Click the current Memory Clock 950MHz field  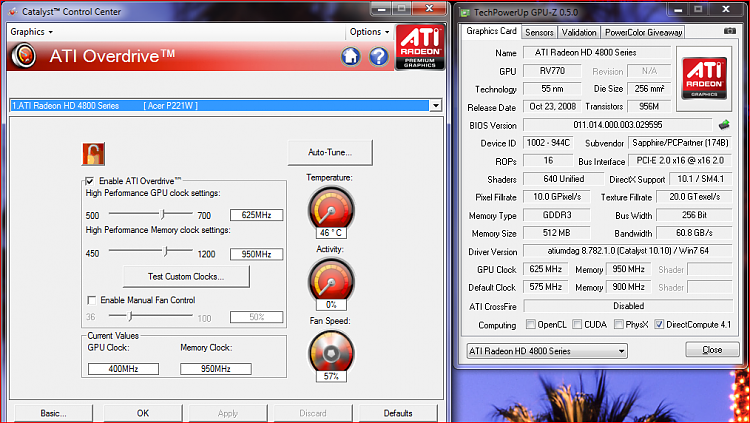coord(216,369)
